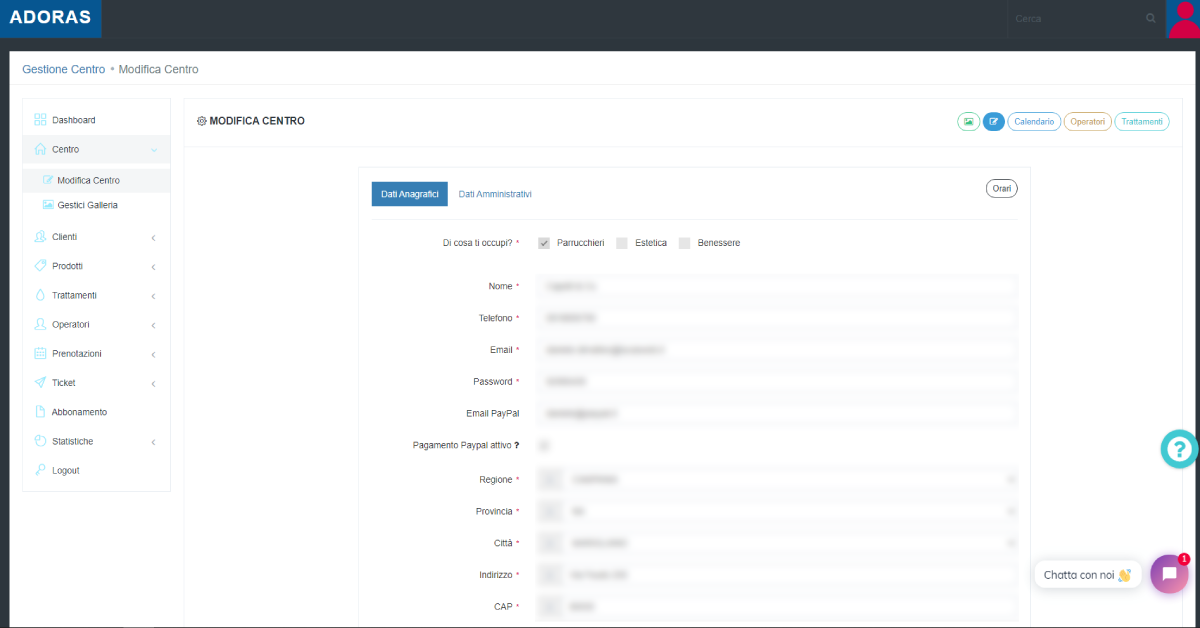Expand the Operatori submenu arrow
Image resolution: width=1200 pixels, height=628 pixels.
[x=153, y=325]
